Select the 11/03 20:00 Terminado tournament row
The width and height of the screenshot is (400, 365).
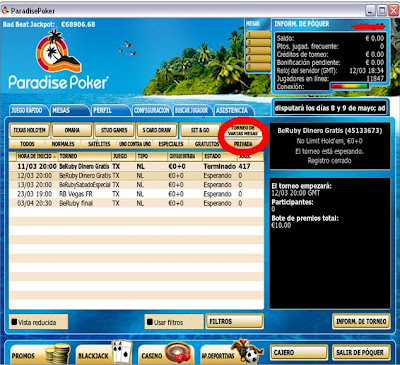[136, 166]
